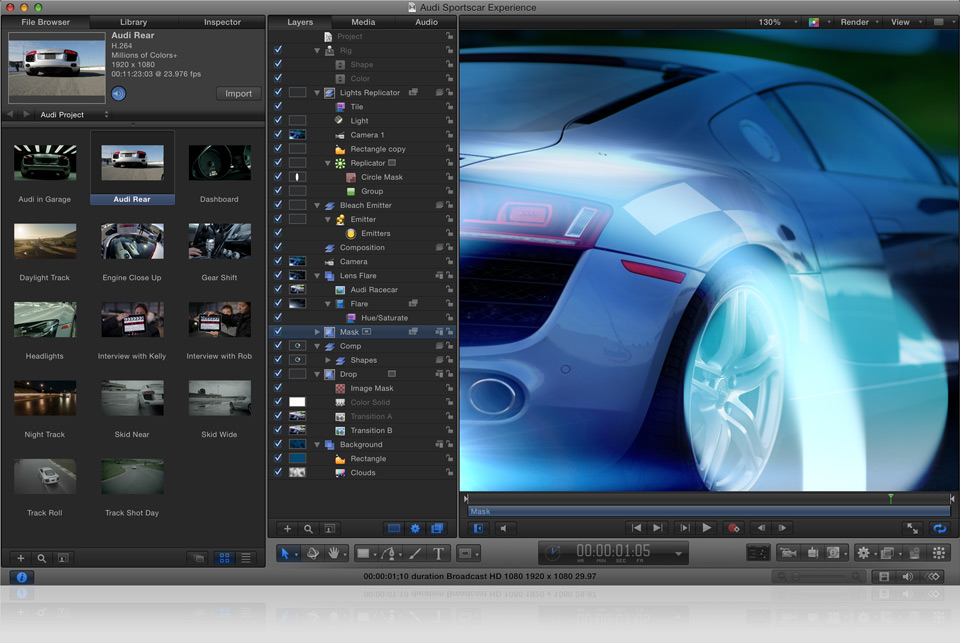This screenshot has height=643, width=960.
Task: Add a new camera from toolbar
Action: pyautogui.click(x=788, y=553)
